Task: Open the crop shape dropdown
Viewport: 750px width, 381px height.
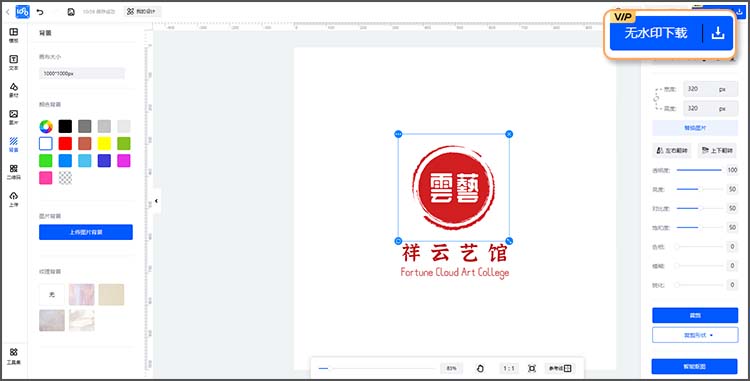Action: tap(695, 335)
